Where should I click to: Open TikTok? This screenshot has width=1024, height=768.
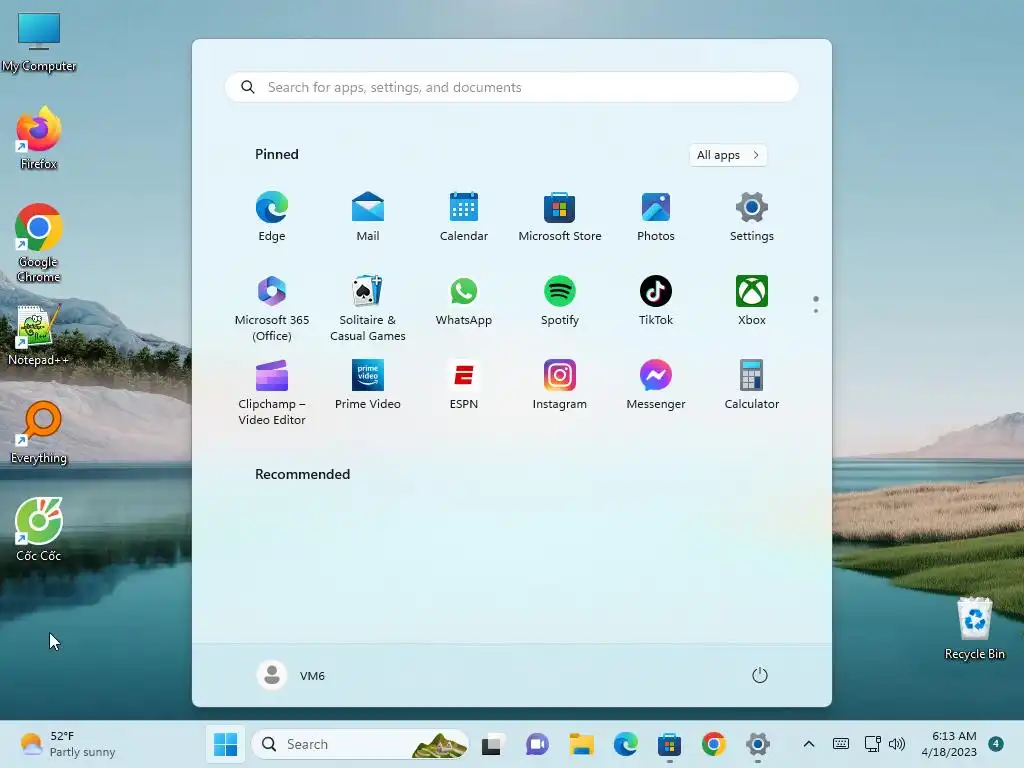[656, 301]
